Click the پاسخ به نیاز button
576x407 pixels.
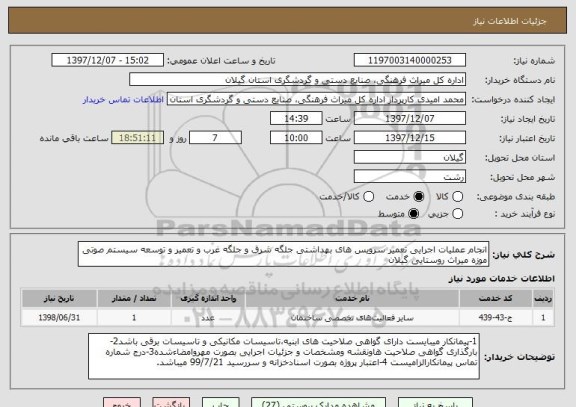pyautogui.click(x=435, y=402)
